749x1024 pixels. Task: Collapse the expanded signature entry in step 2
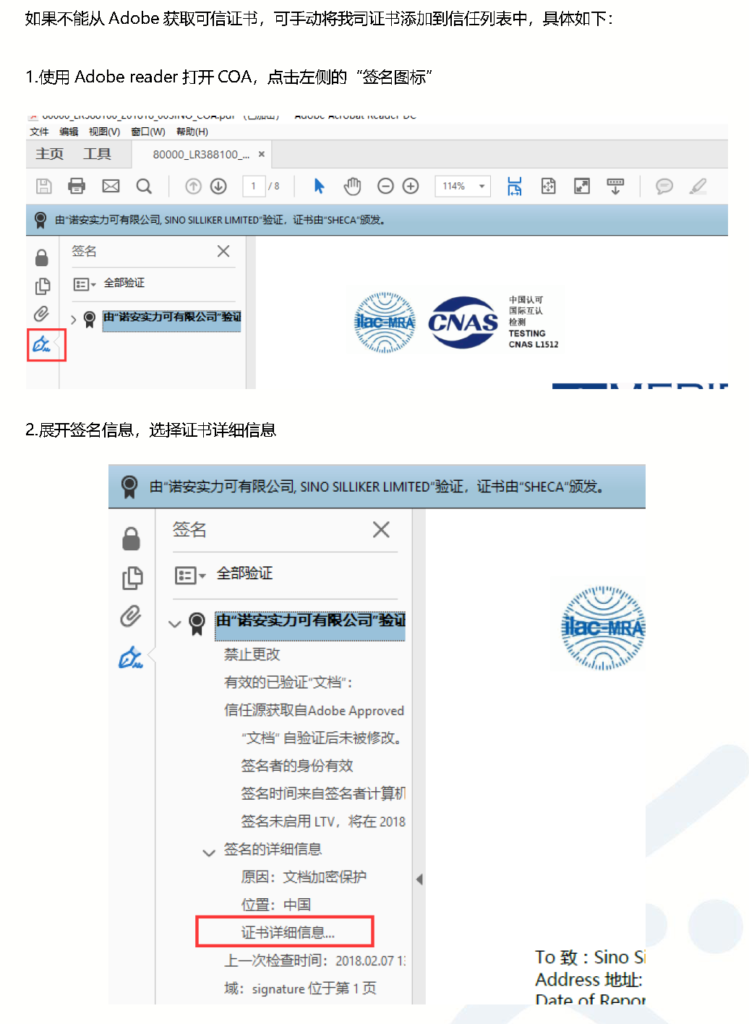tap(174, 624)
